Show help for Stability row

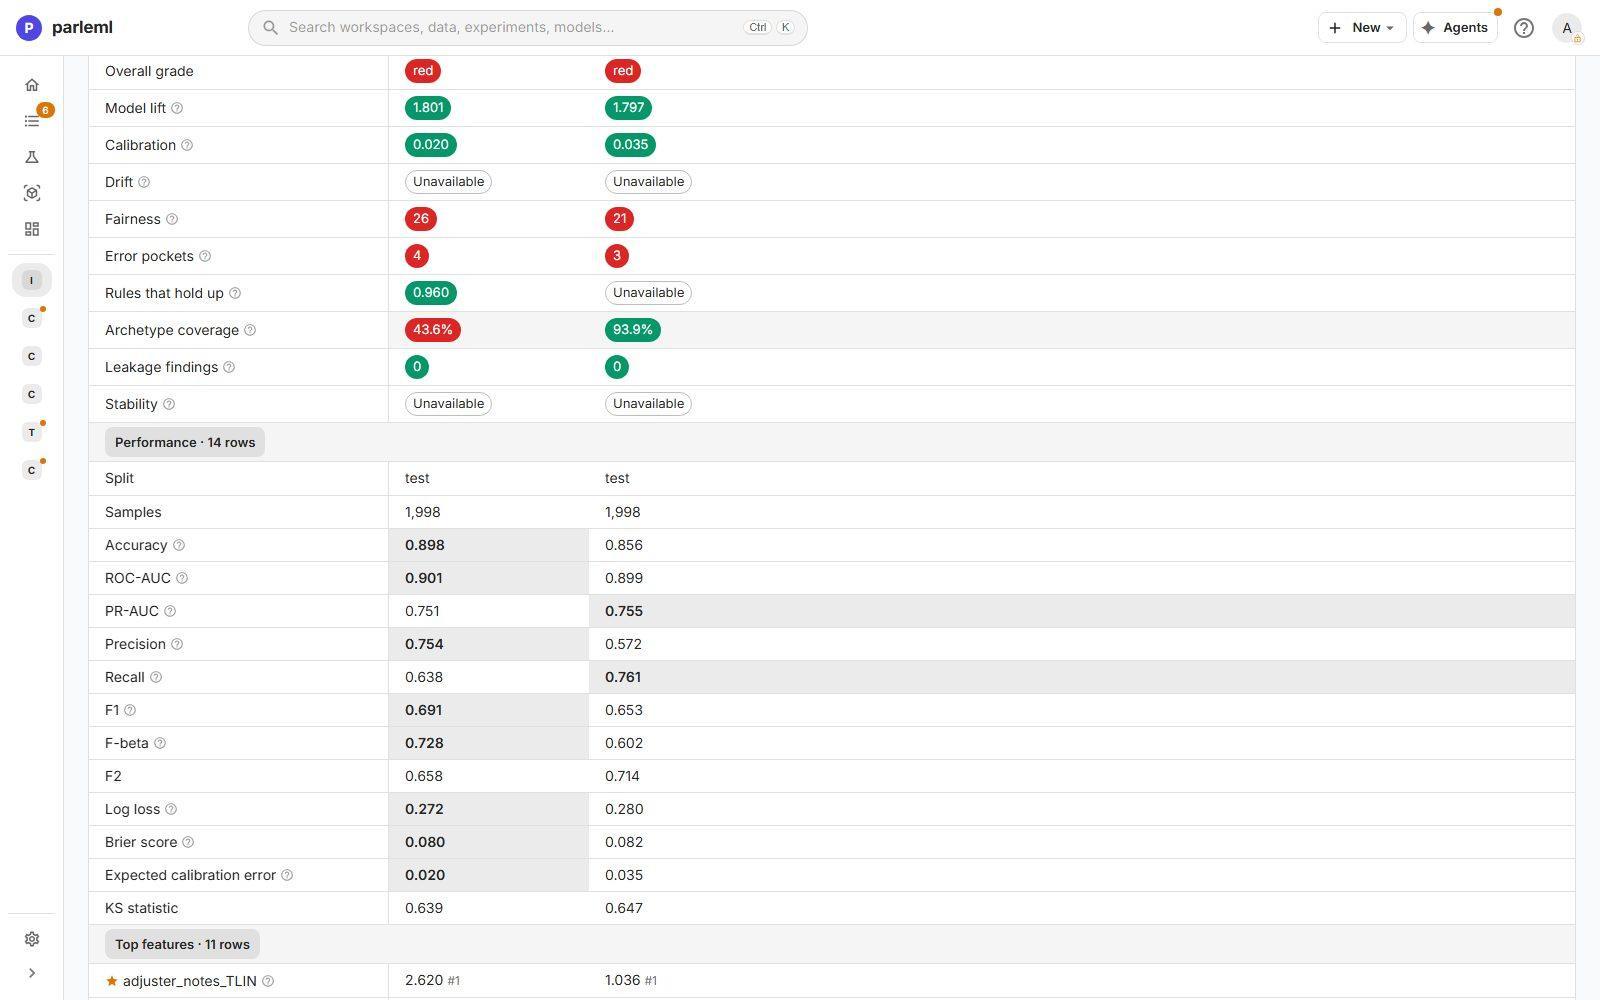(x=169, y=404)
